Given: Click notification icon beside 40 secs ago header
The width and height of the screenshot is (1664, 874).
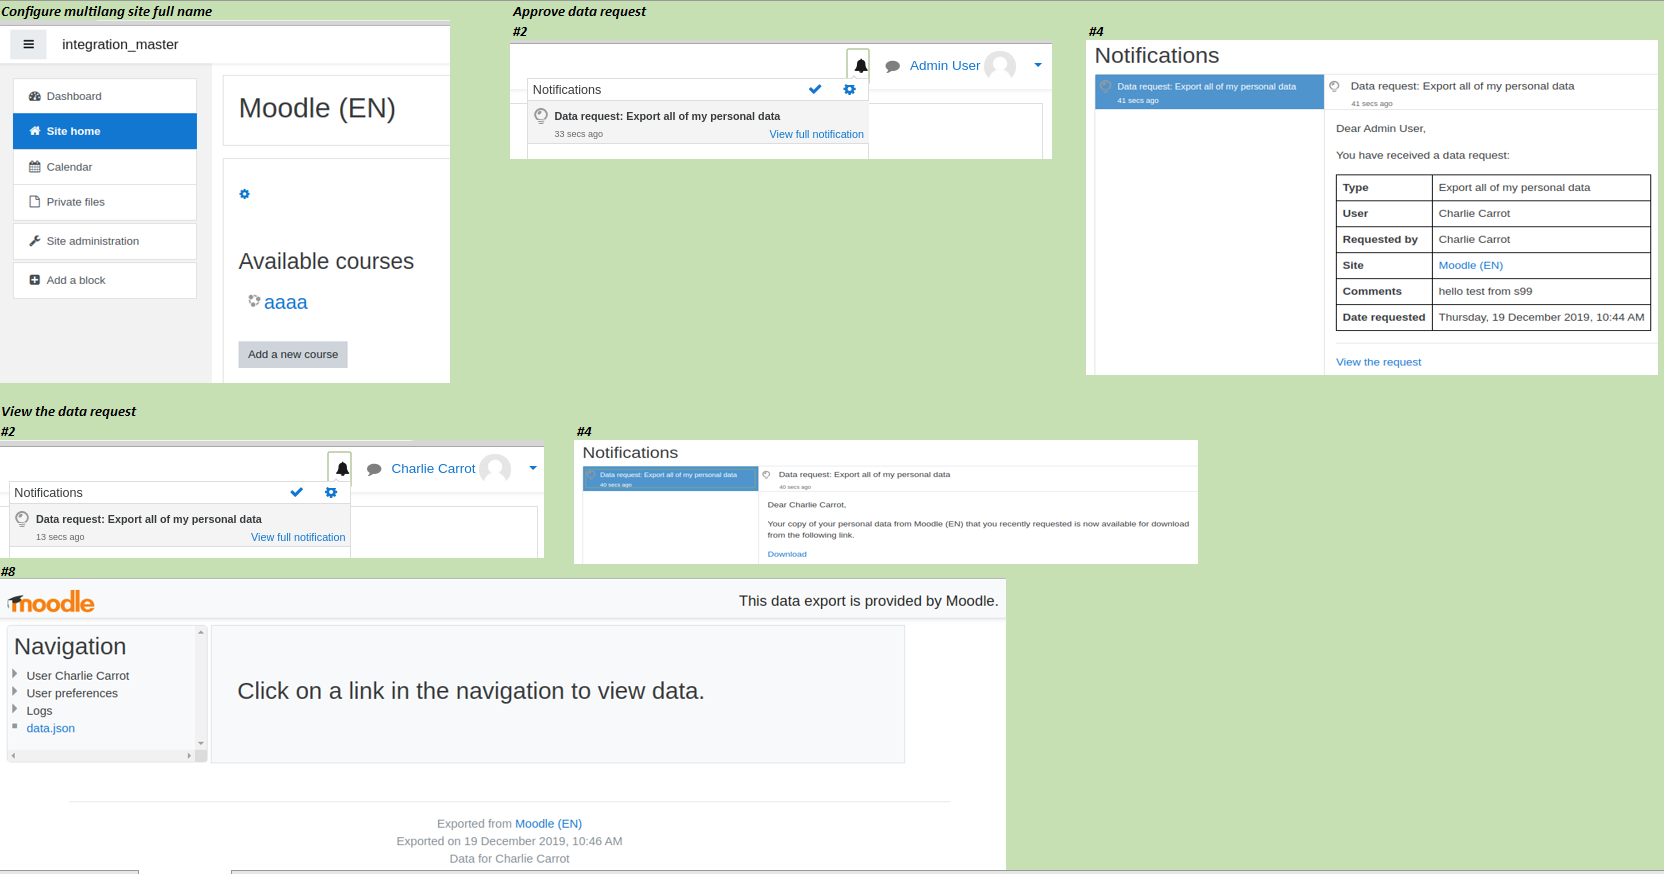Looking at the screenshot, I should coord(766,475).
